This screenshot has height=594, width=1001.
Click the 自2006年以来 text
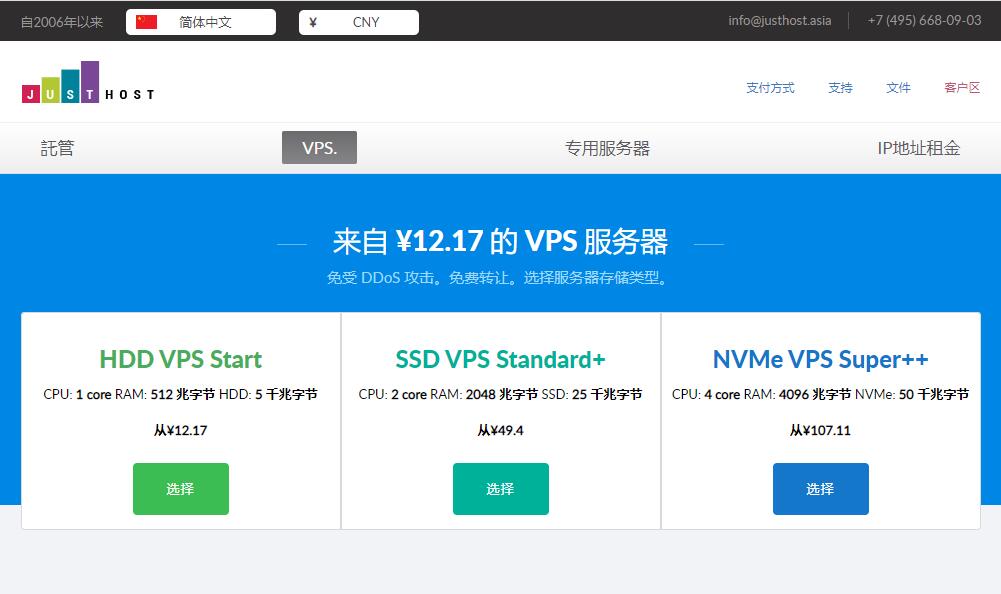[62, 22]
